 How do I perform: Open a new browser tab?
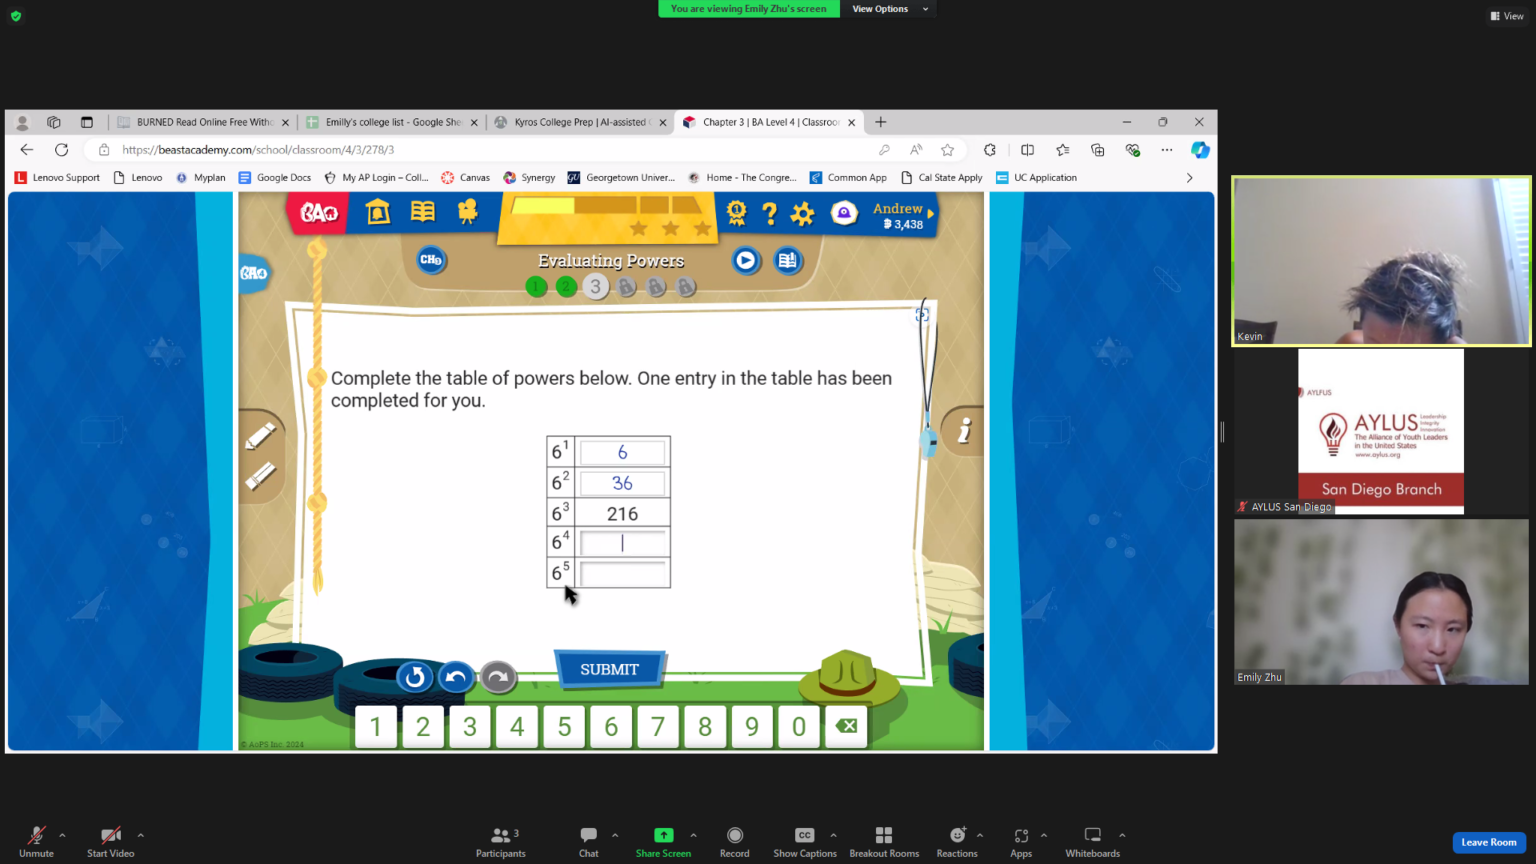point(881,122)
